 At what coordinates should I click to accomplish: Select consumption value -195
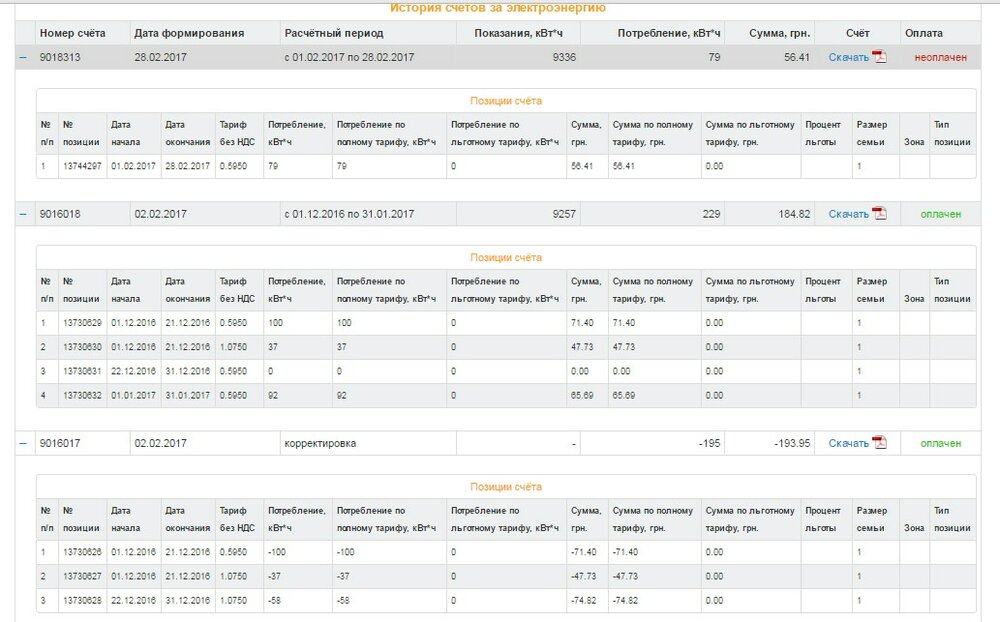click(x=709, y=443)
